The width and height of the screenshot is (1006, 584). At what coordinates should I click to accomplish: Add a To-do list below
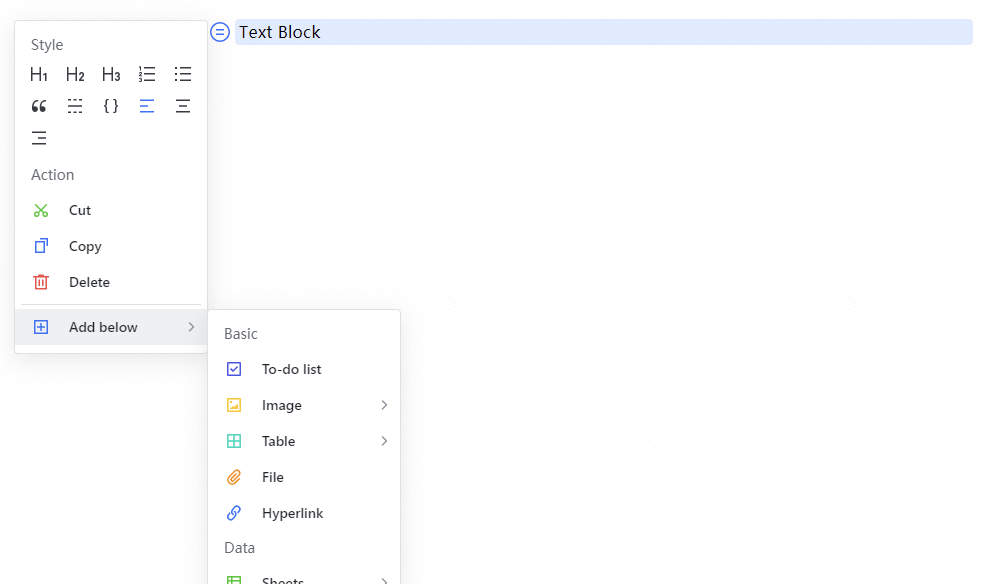point(291,369)
